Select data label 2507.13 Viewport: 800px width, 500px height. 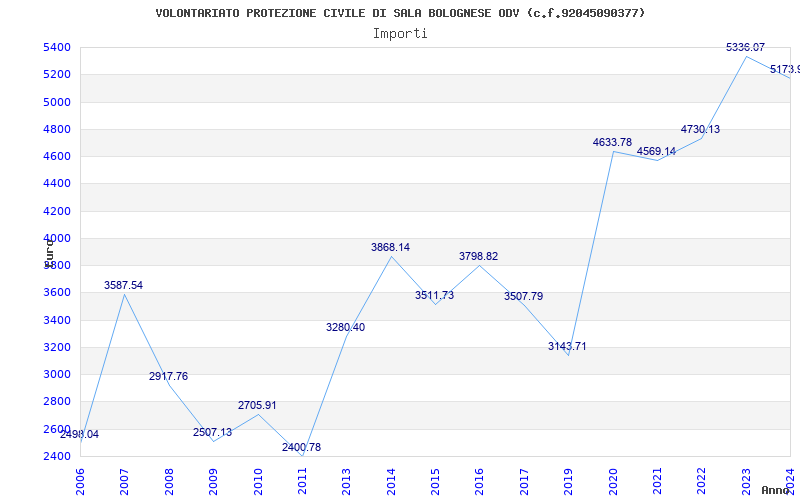[212, 432]
